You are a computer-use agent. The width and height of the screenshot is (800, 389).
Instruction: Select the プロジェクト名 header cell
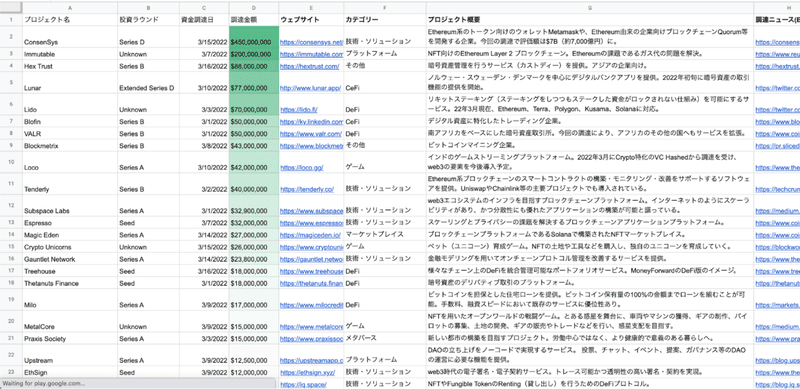[x=70, y=20]
